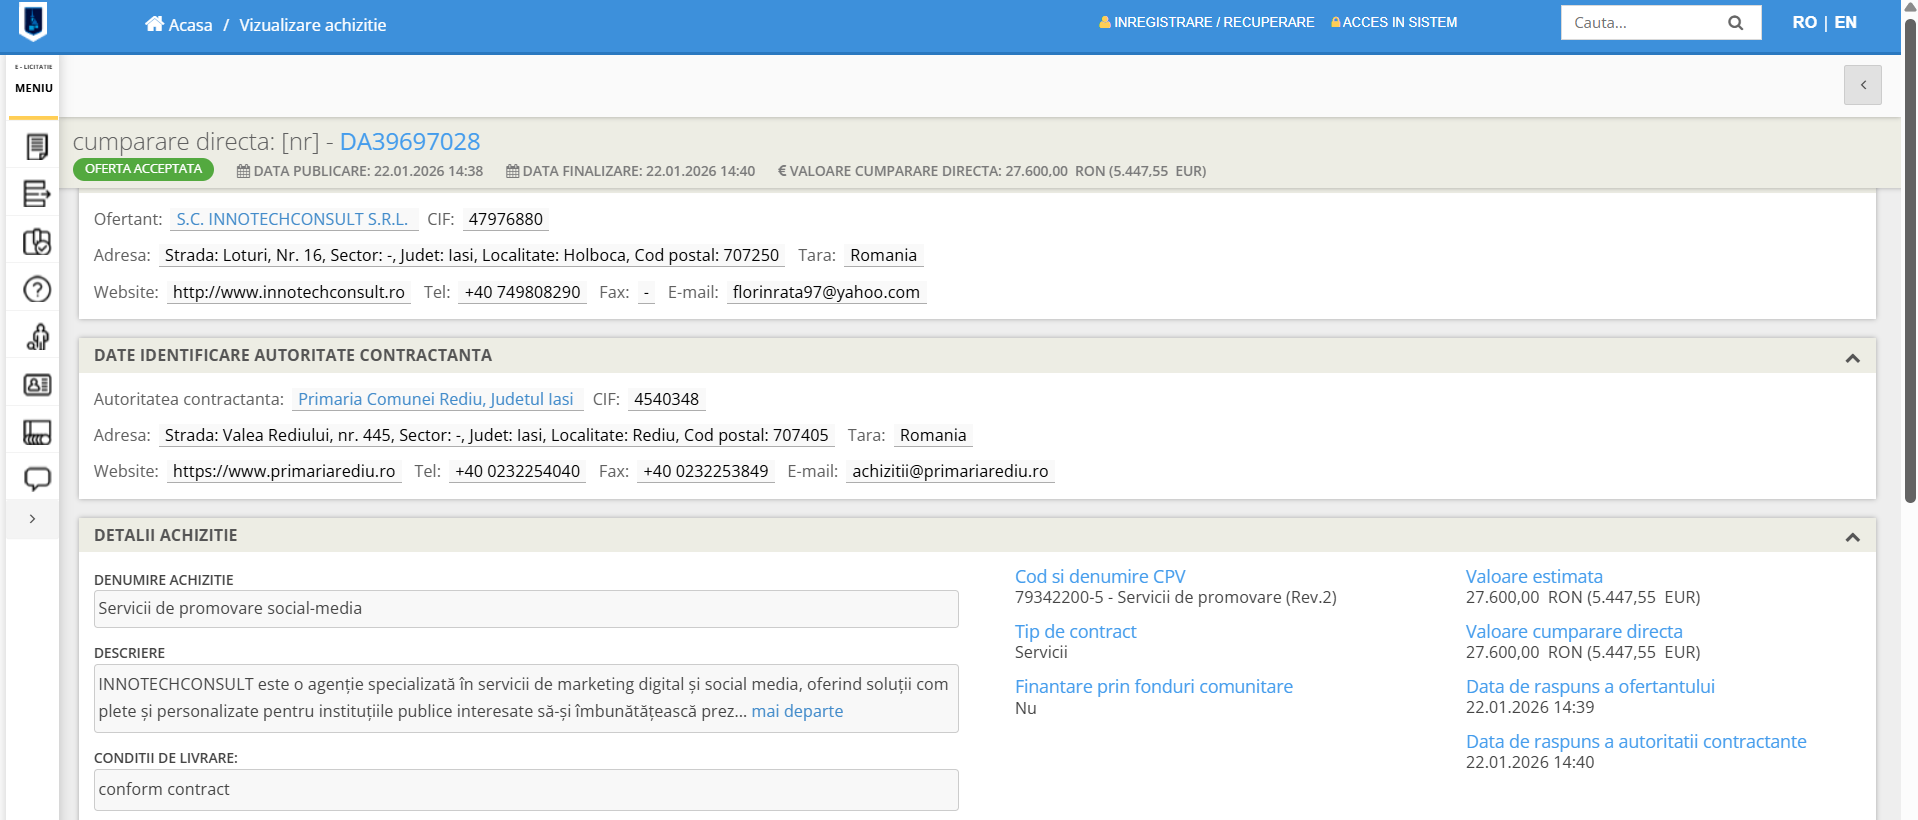
Task: Open the list-with-arrow sidebar icon
Action: click(37, 194)
